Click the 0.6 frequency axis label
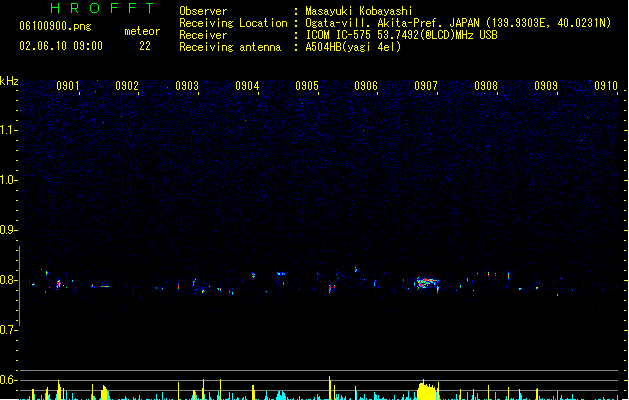The height and width of the screenshot is (400, 629). tap(8, 380)
